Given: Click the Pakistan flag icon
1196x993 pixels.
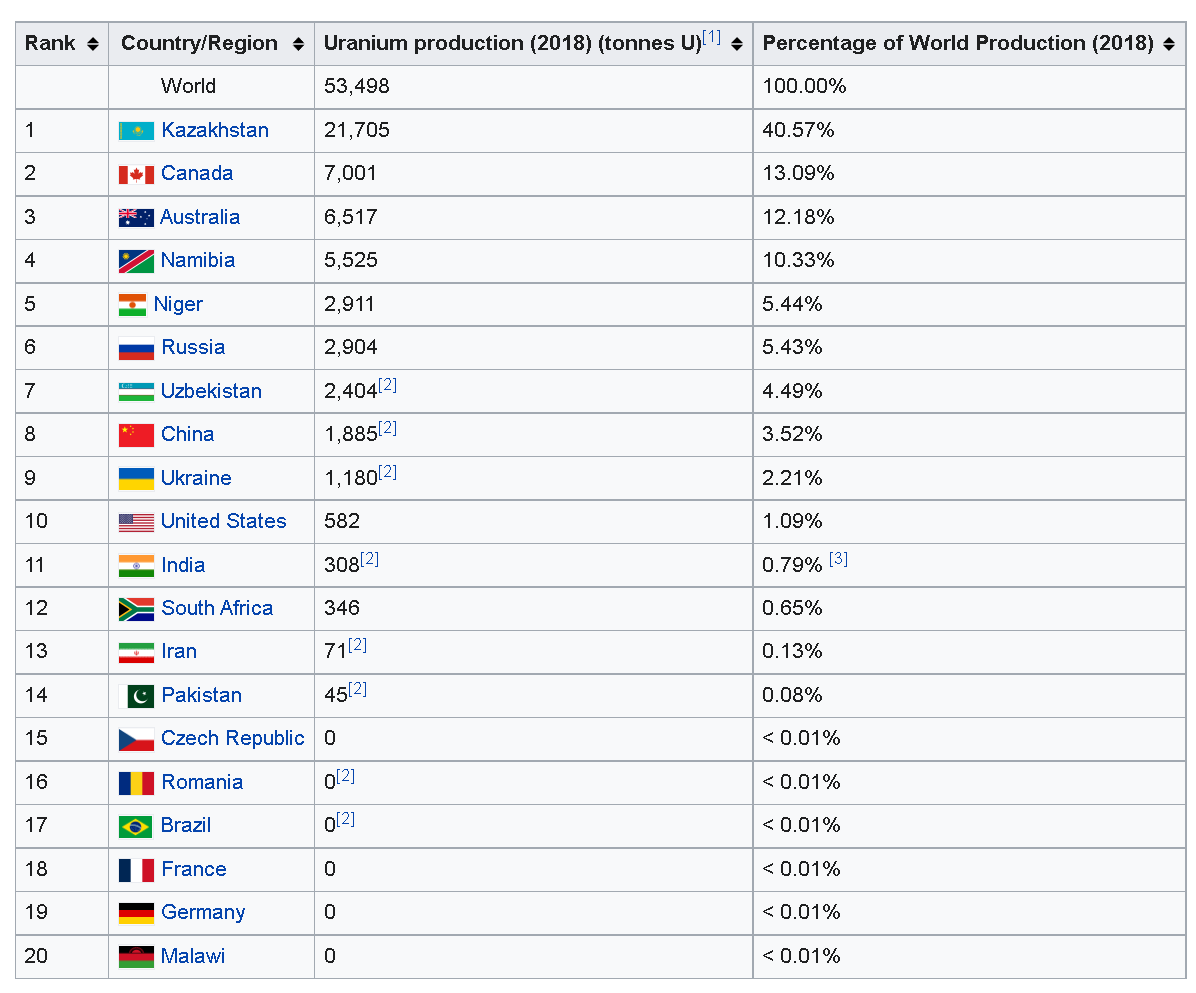Looking at the screenshot, I should tap(136, 696).
